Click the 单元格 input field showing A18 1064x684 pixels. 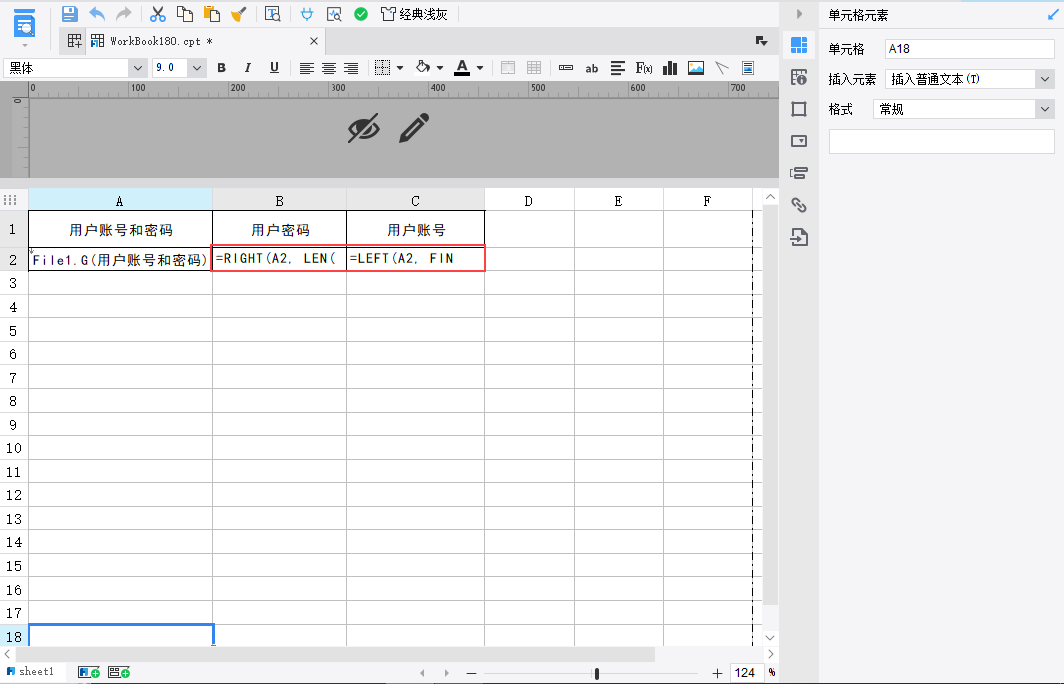970,49
